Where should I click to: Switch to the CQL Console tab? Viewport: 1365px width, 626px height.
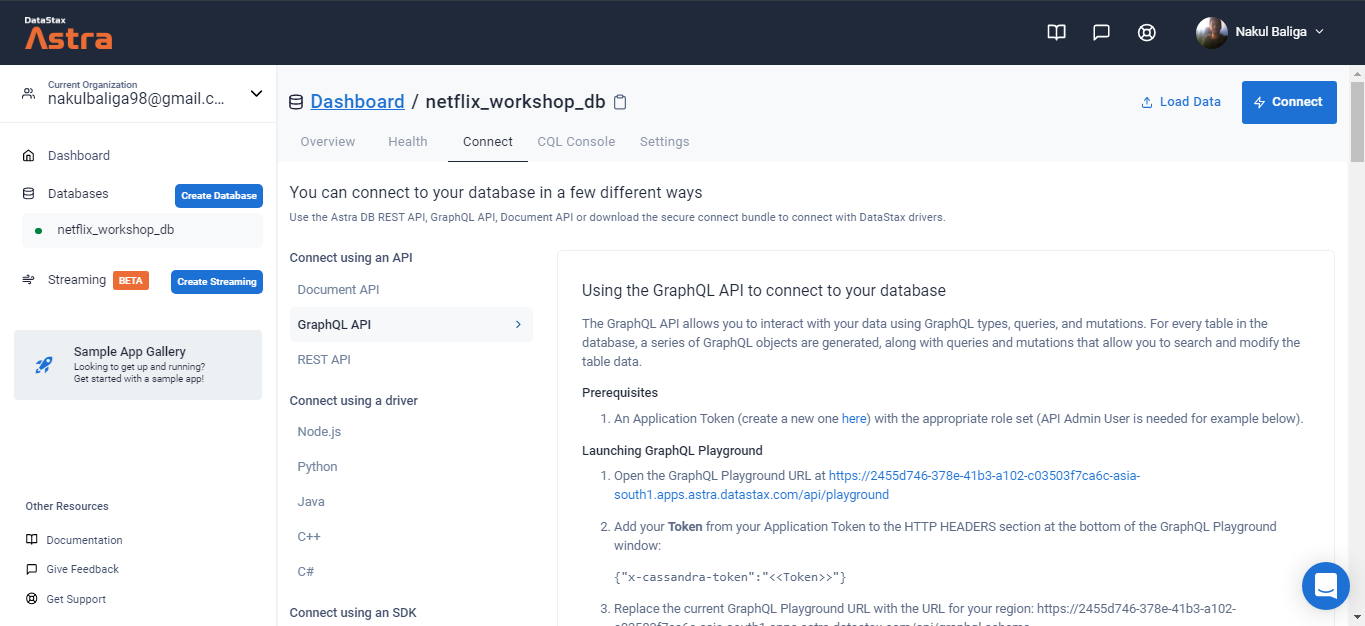(576, 141)
